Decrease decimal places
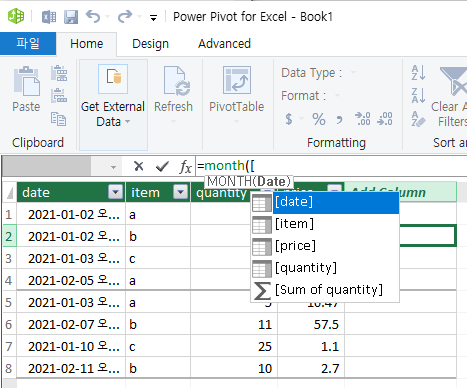Image resolution: width=467 pixels, height=388 pixels. coord(385,119)
